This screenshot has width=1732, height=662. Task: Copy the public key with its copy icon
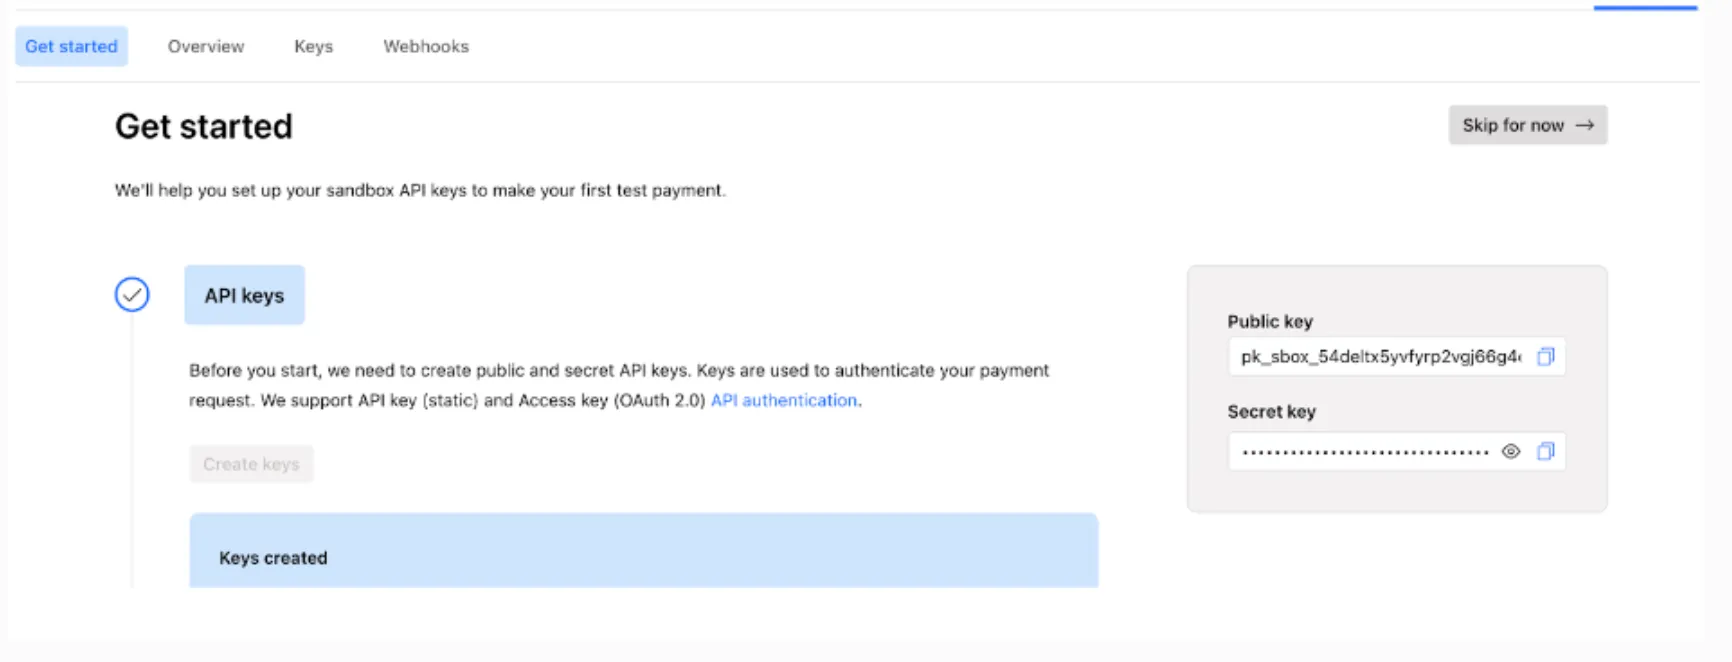coord(1546,357)
